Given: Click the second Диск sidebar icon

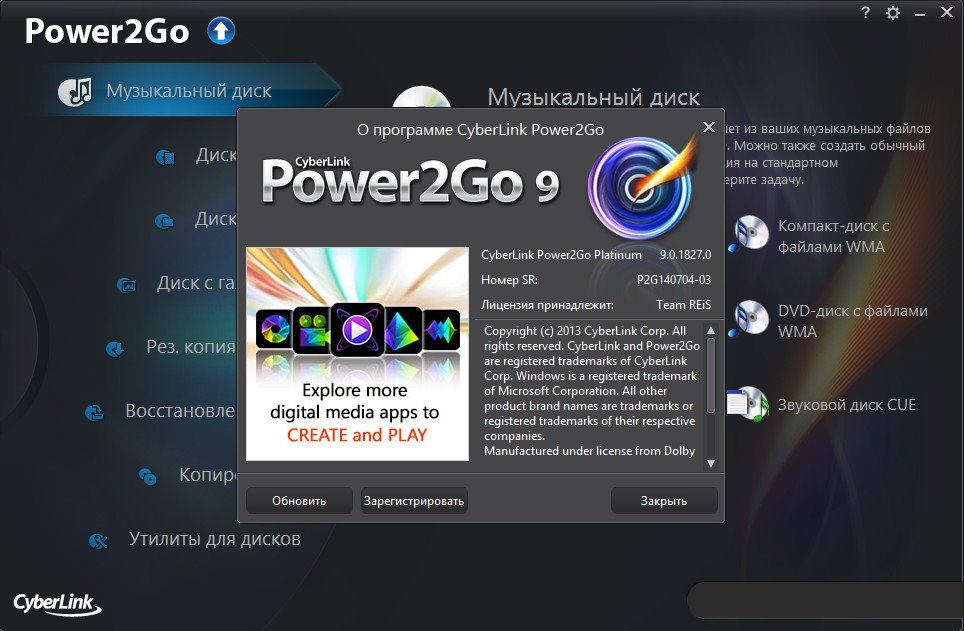Looking at the screenshot, I should [164, 221].
